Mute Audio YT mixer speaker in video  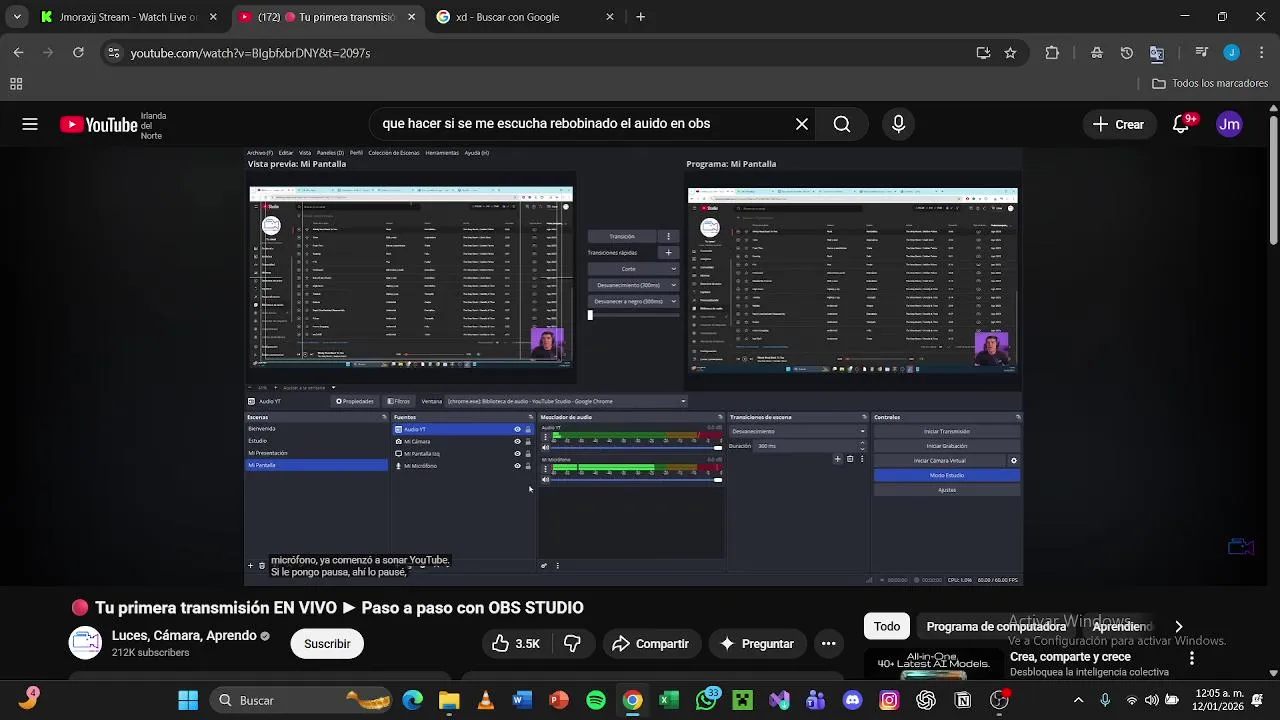pyautogui.click(x=545, y=448)
